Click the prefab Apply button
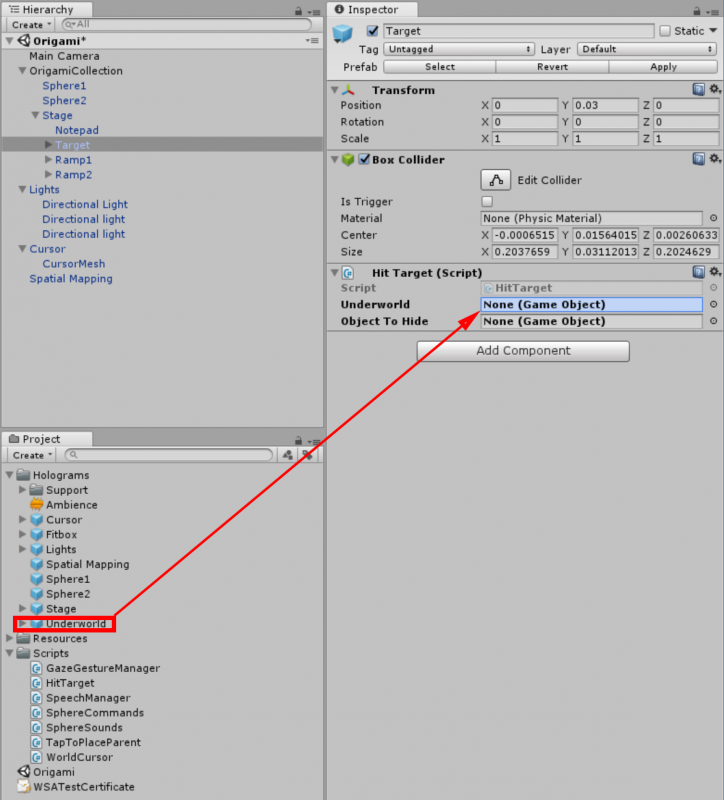The width and height of the screenshot is (724, 800). pyautogui.click(x=663, y=67)
